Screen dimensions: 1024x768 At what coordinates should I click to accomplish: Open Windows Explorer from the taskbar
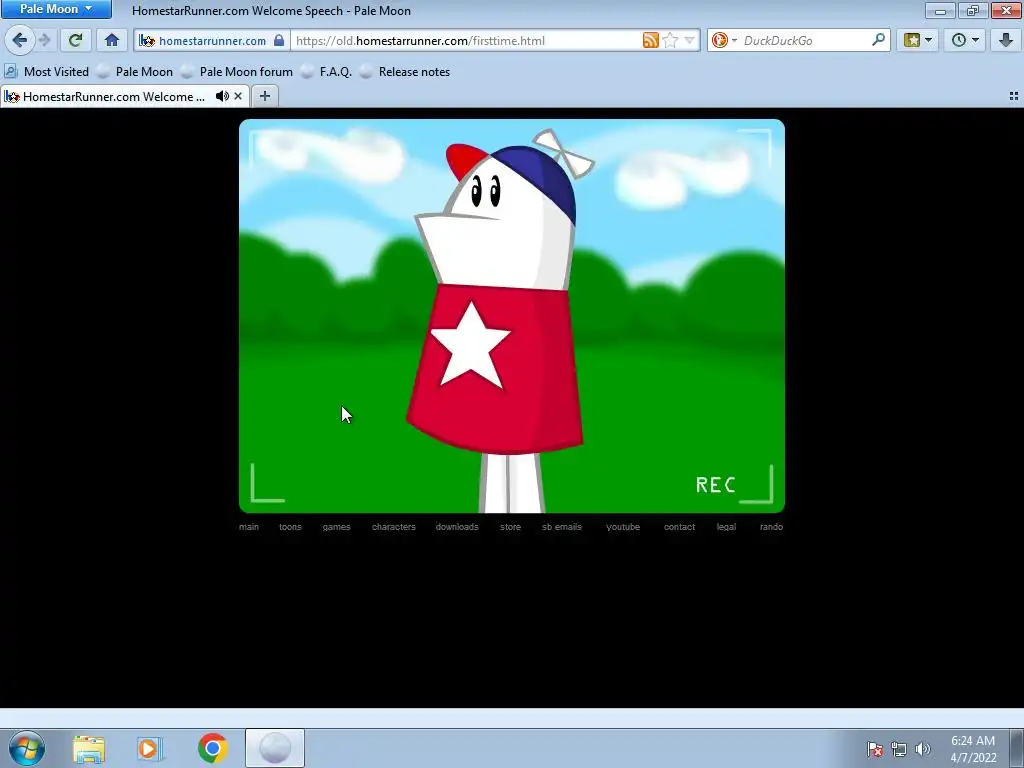coord(89,748)
